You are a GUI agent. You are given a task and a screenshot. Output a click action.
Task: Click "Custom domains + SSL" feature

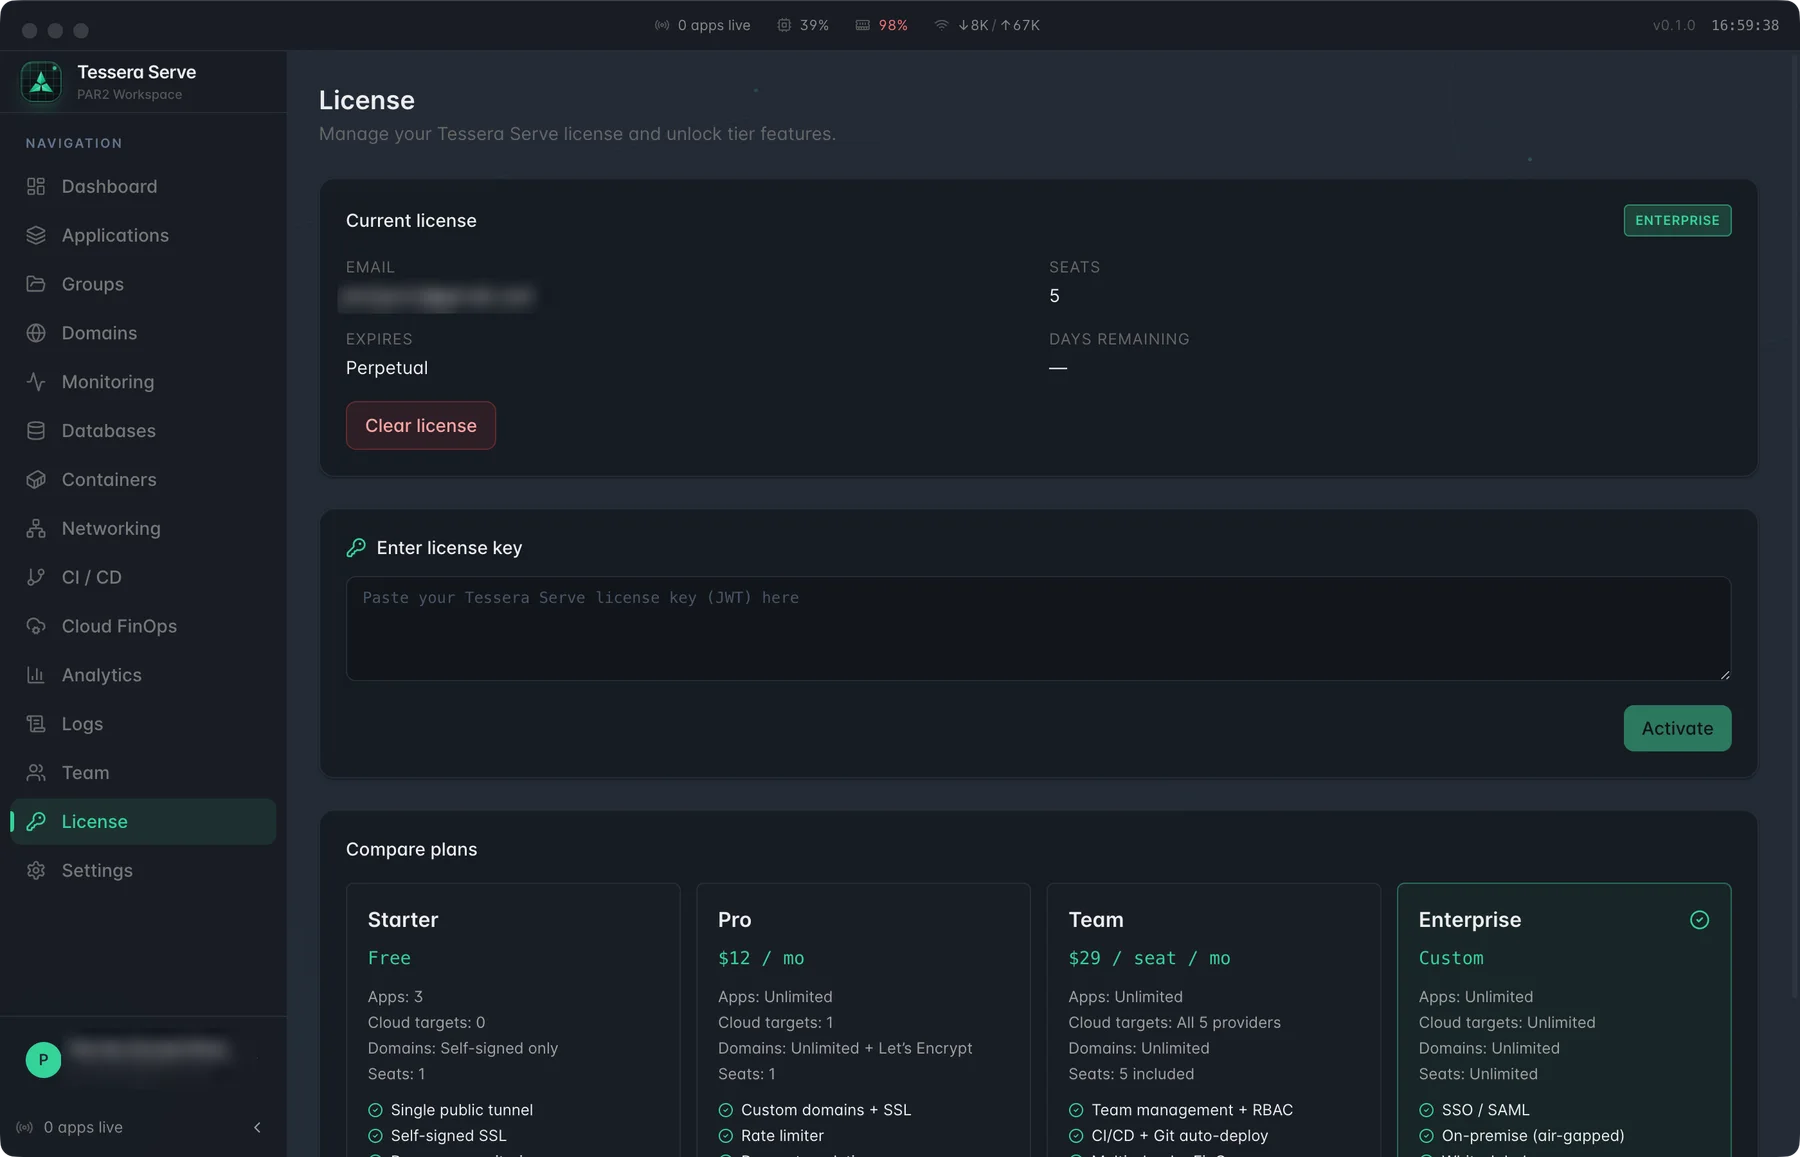(826, 1110)
